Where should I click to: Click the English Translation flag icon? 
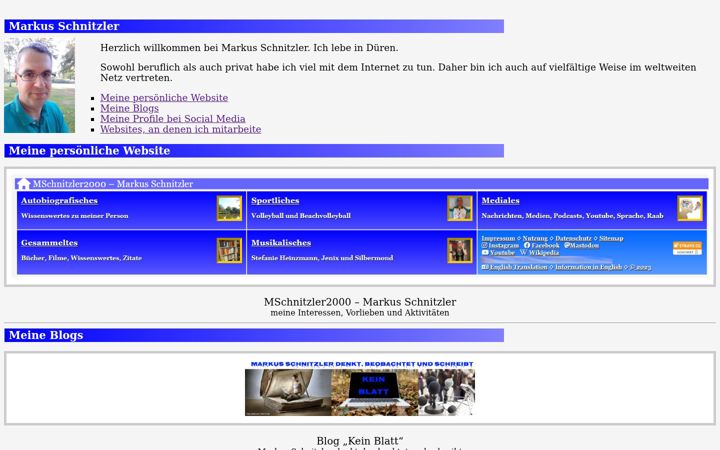coord(485,267)
